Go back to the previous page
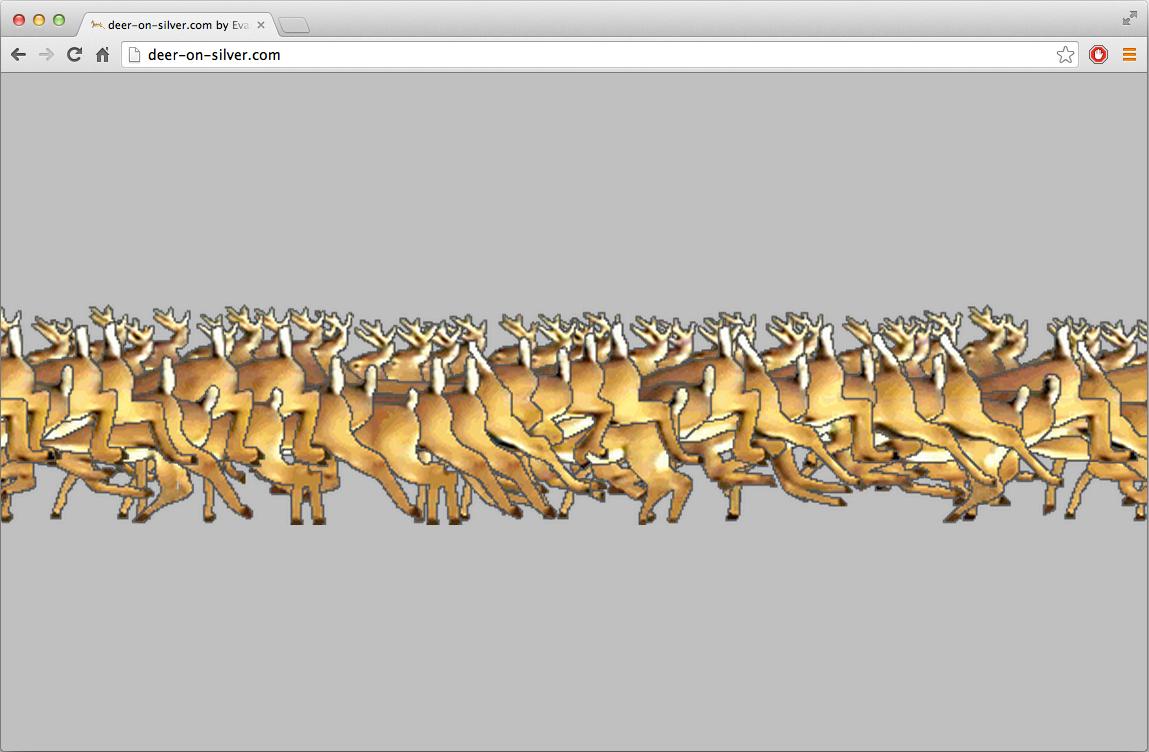The width and height of the screenshot is (1149, 752). [18, 54]
